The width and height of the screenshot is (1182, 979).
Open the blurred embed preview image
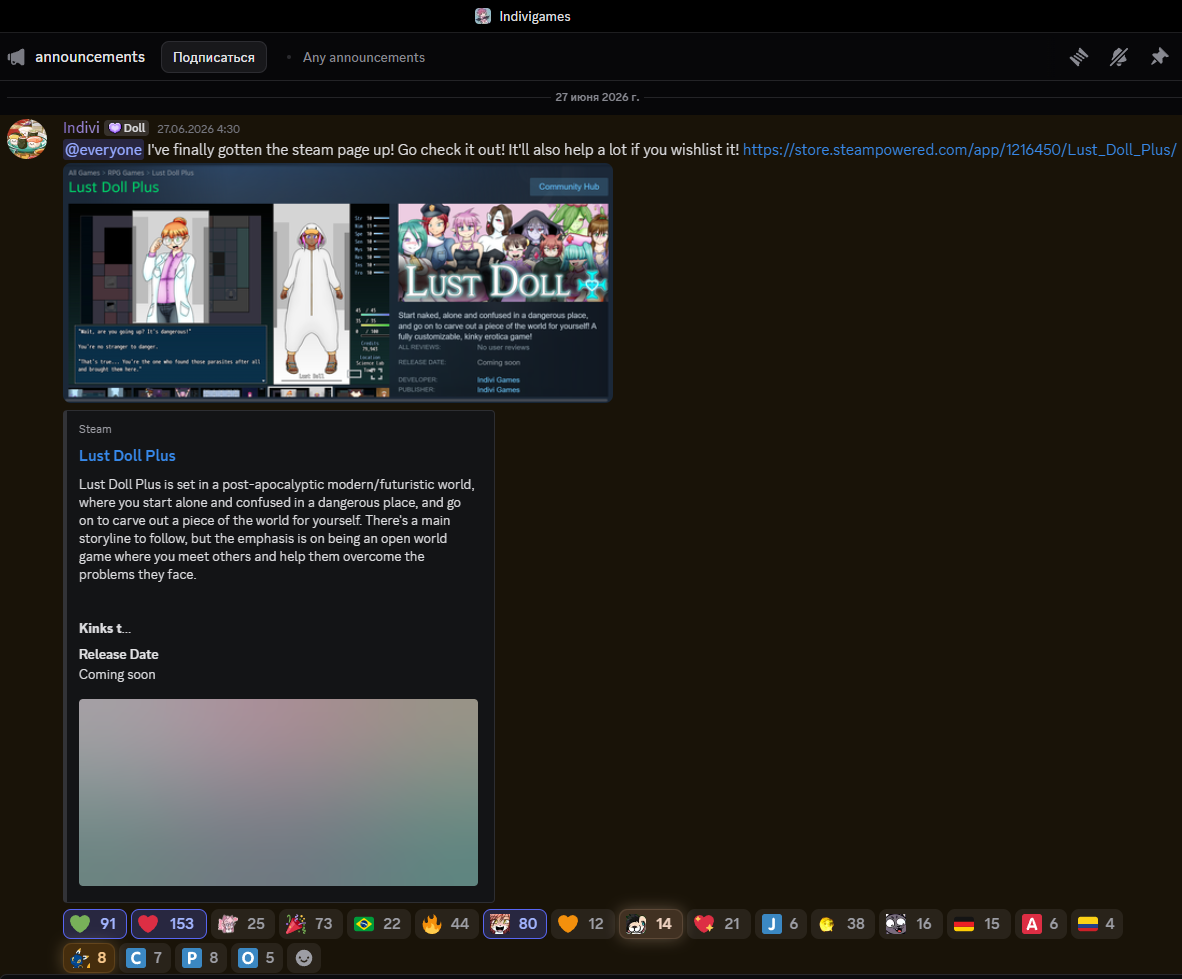(278, 792)
